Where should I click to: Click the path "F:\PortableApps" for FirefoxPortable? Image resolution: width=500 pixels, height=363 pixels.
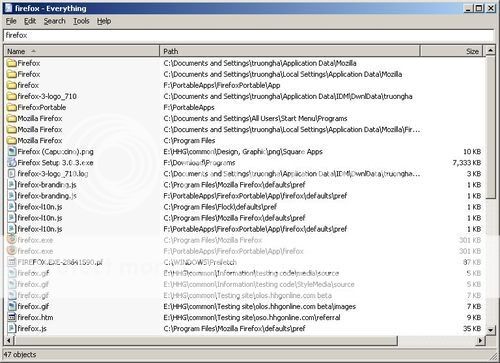[189, 107]
